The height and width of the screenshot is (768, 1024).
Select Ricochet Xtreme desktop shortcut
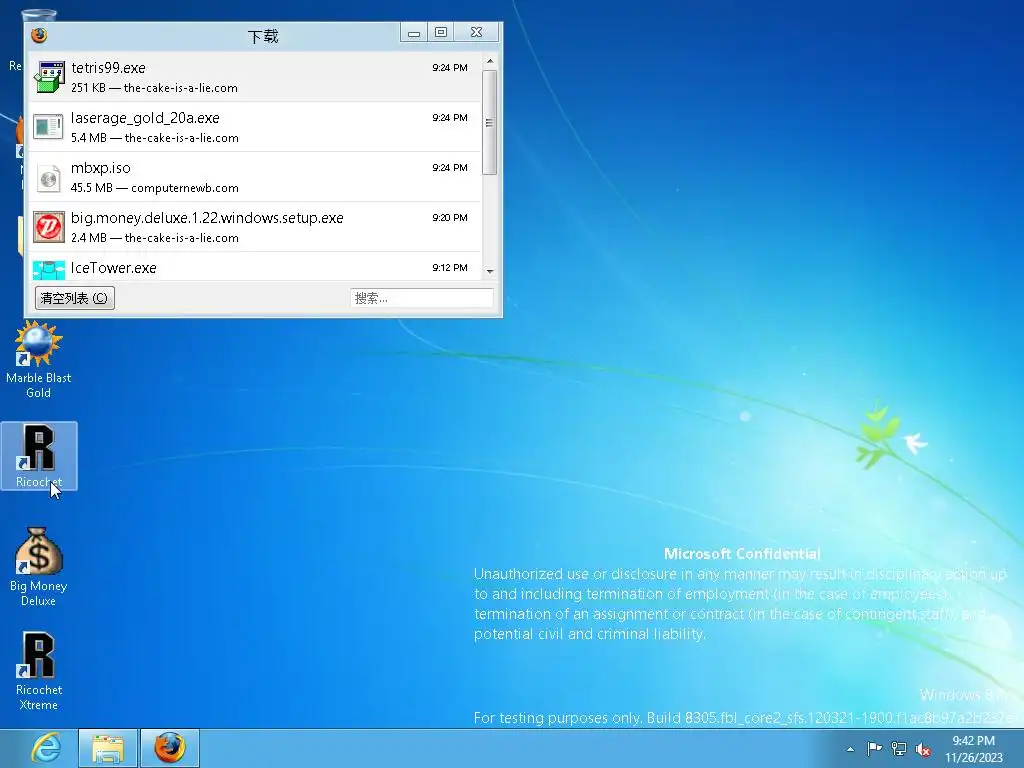39,671
